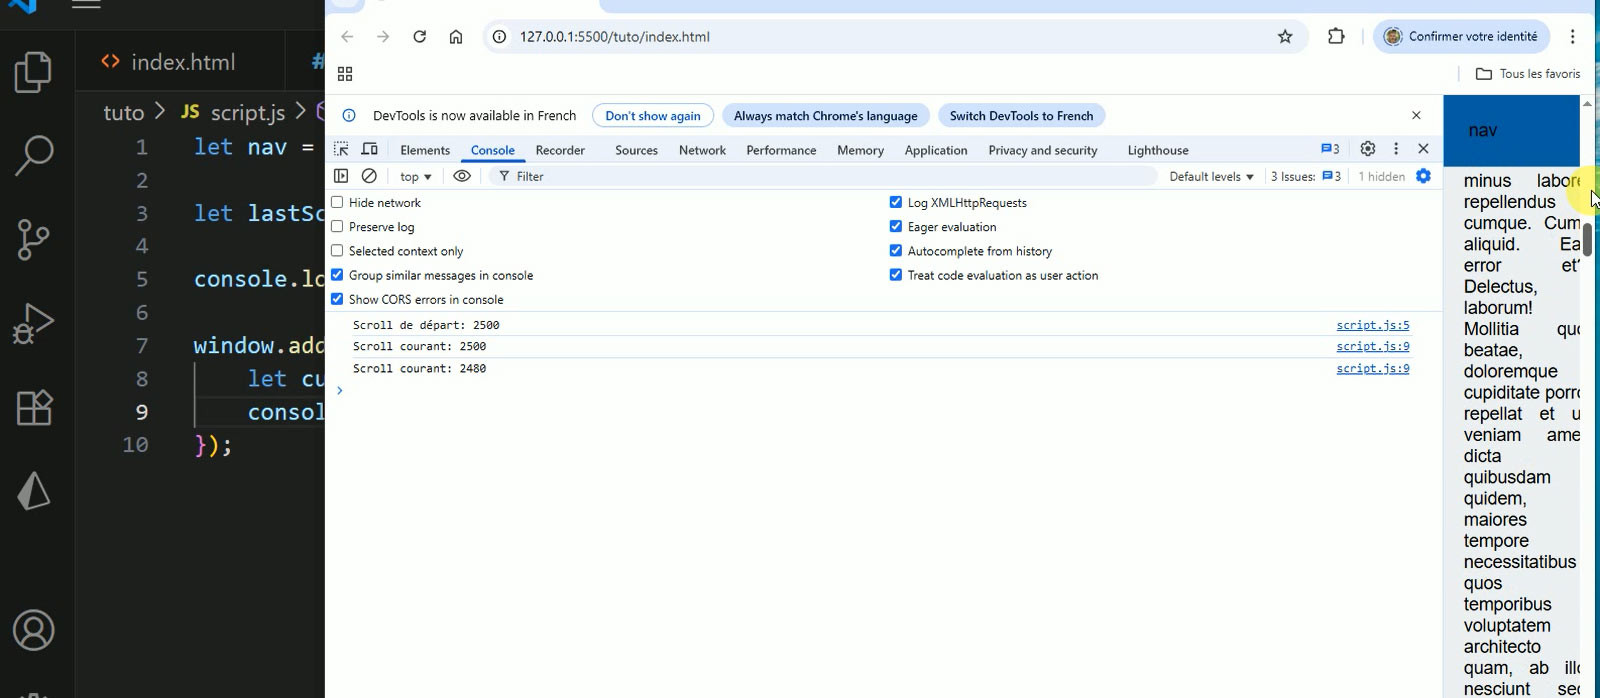Click Switch DevTools to French
Screen dimensions: 1600x698
[x=1021, y=116]
